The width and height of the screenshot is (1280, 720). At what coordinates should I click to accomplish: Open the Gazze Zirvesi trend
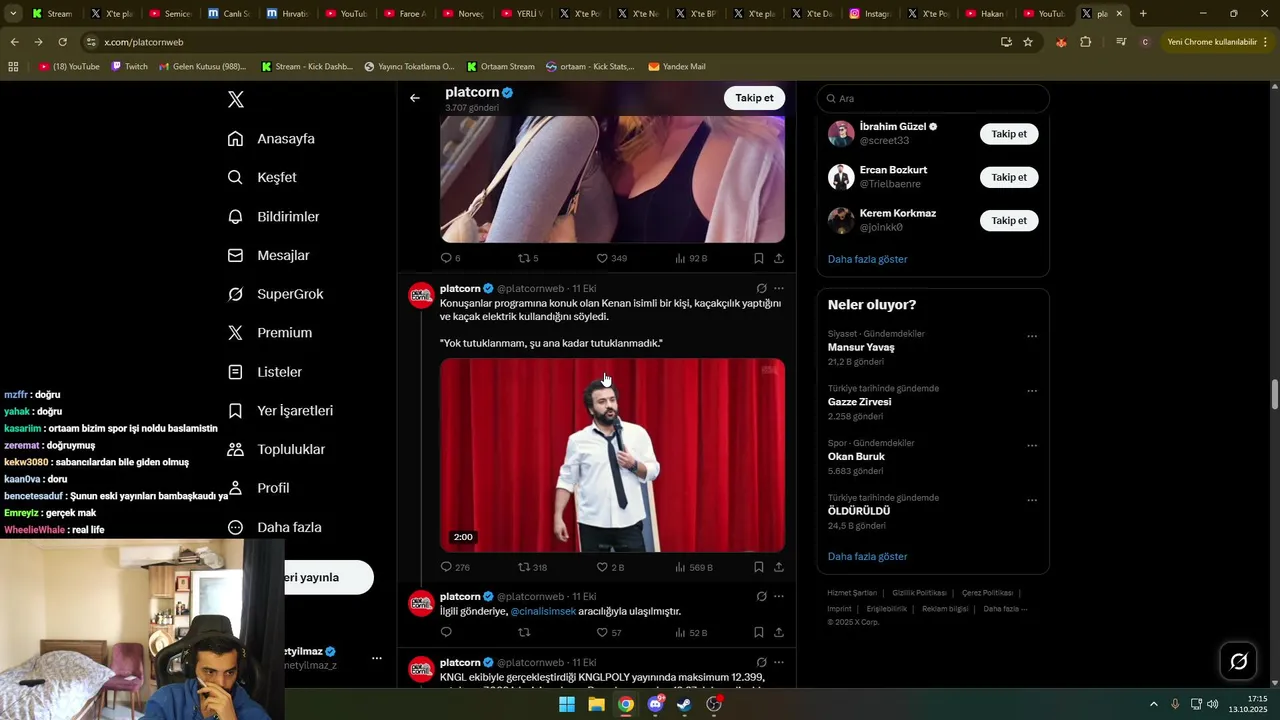coord(859,402)
